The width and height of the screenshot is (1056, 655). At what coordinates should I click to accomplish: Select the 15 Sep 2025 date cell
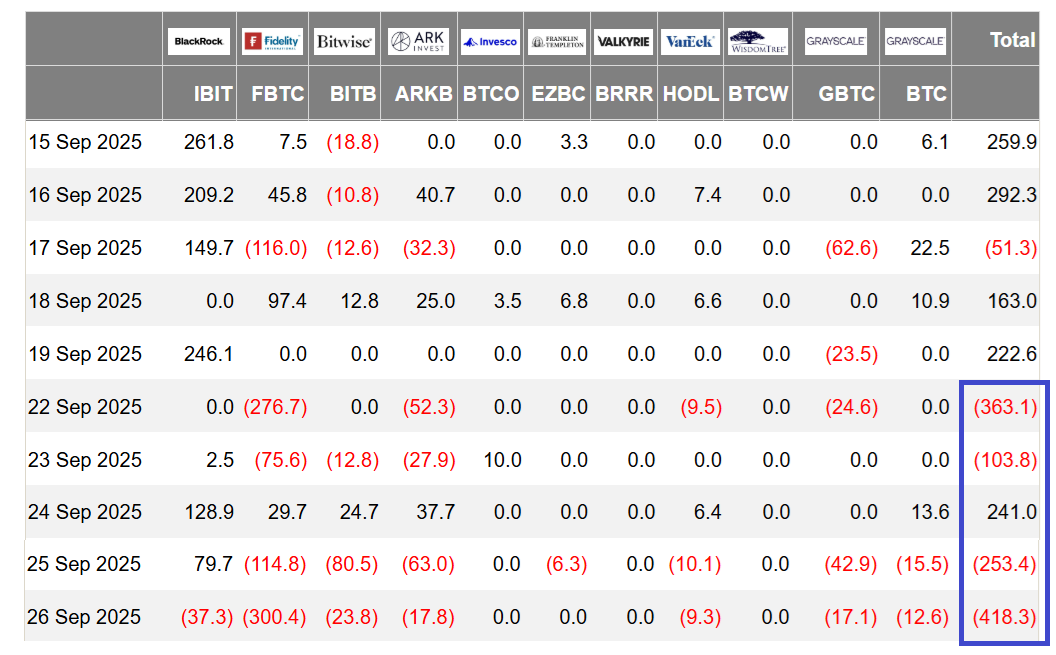click(85, 142)
